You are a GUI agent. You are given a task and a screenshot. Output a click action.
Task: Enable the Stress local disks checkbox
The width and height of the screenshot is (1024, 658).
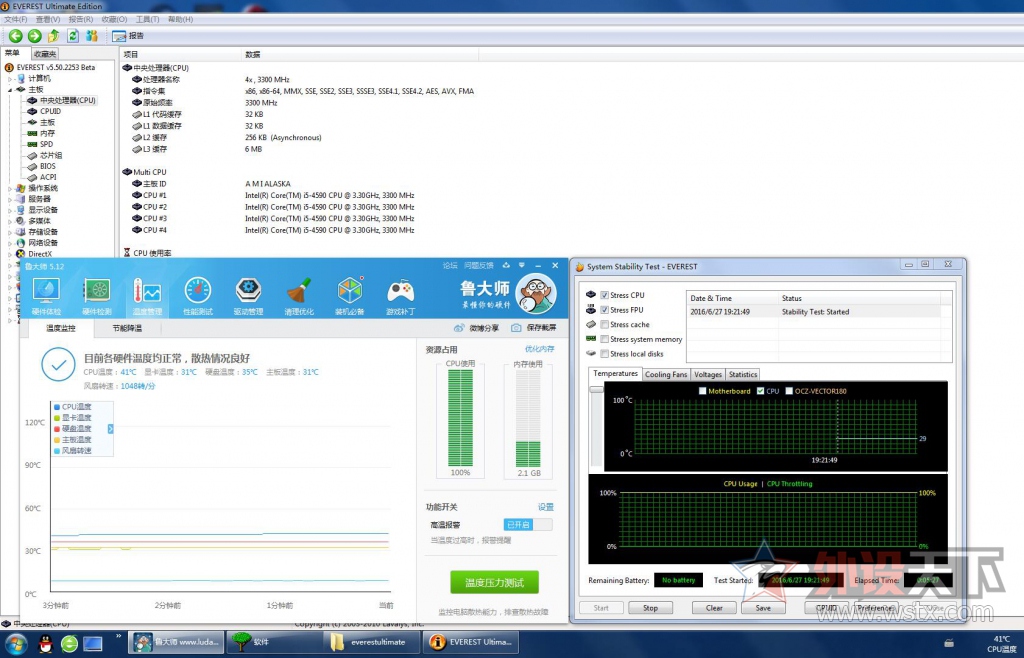(605, 354)
